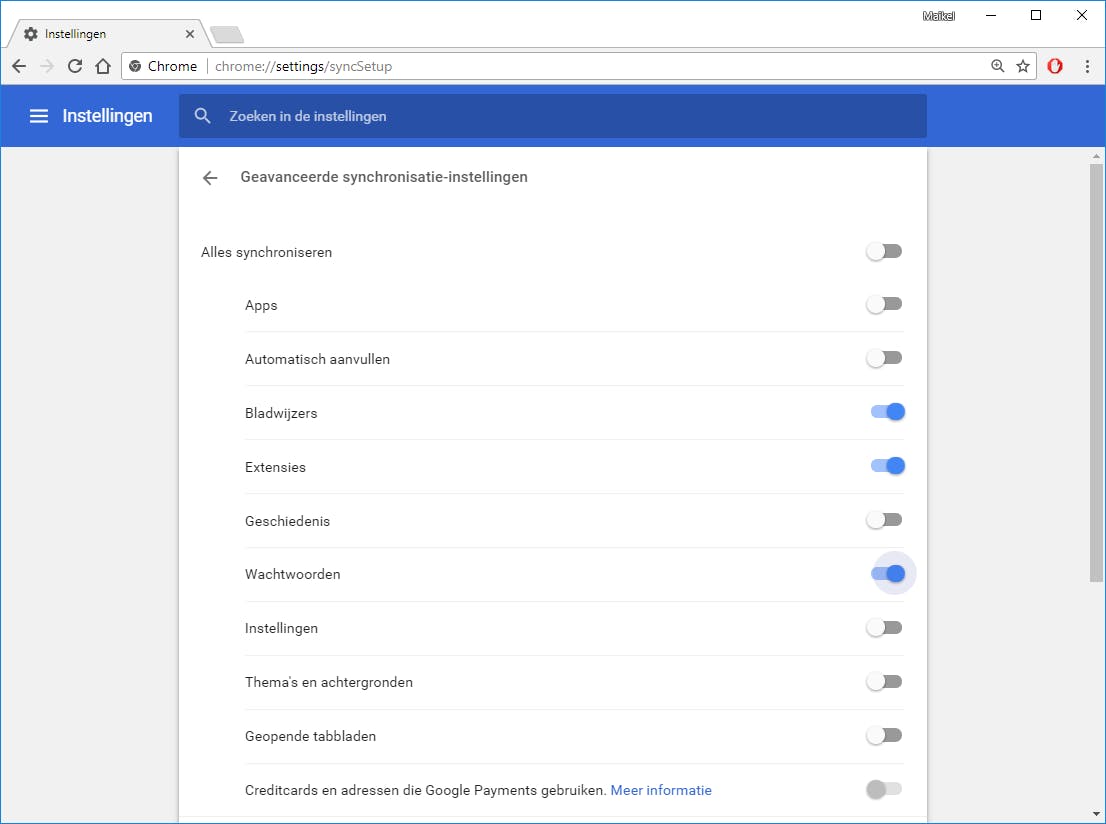Screen dimensions: 1106x824
Task: Click the Geschiedenis label
Action: click(x=287, y=521)
